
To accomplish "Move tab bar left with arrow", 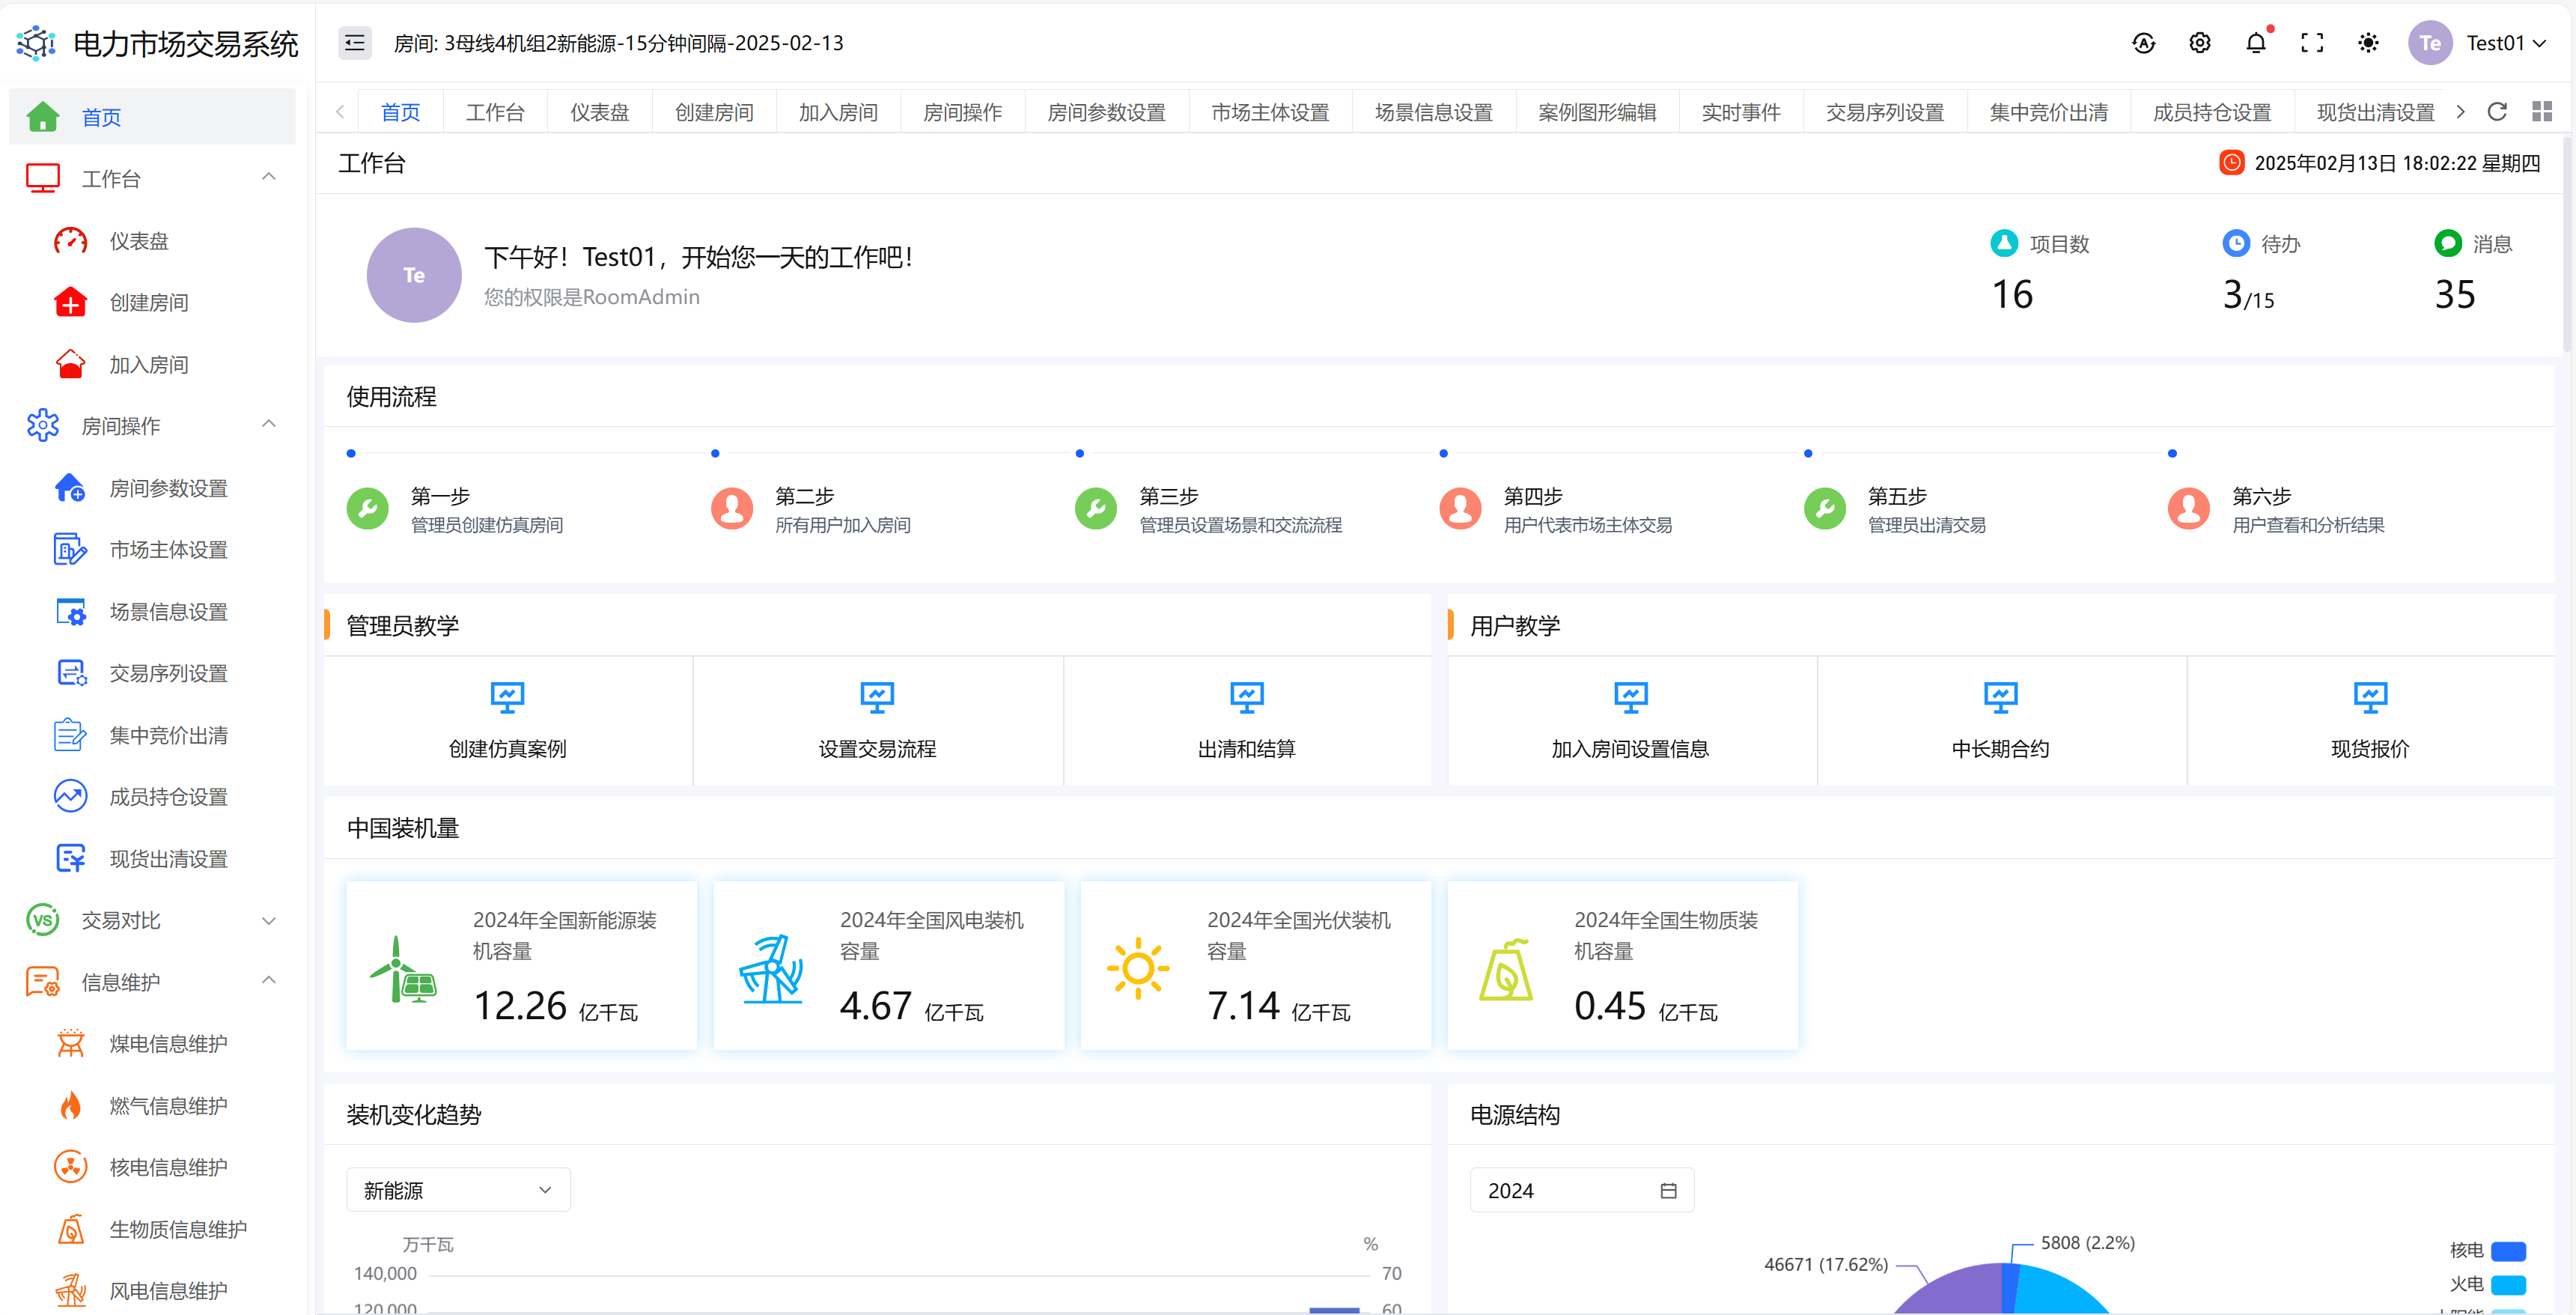I will pyautogui.click(x=340, y=112).
